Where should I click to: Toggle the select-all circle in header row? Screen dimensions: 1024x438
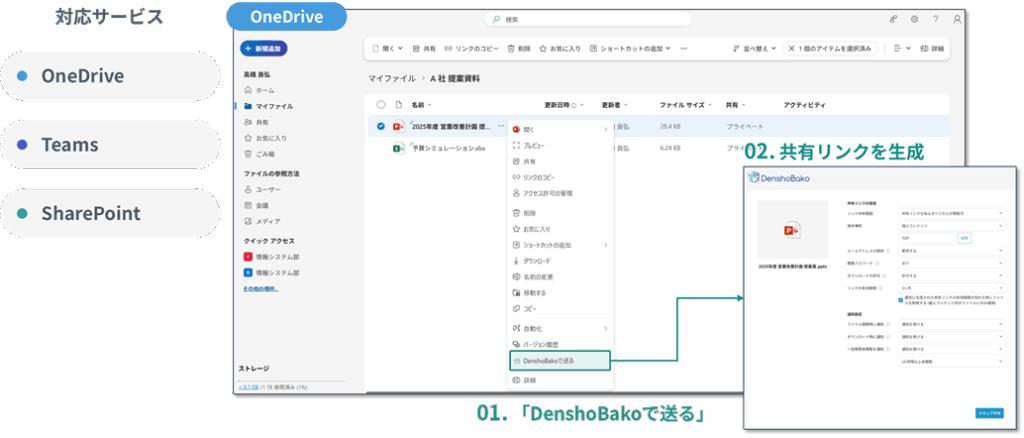click(x=381, y=104)
